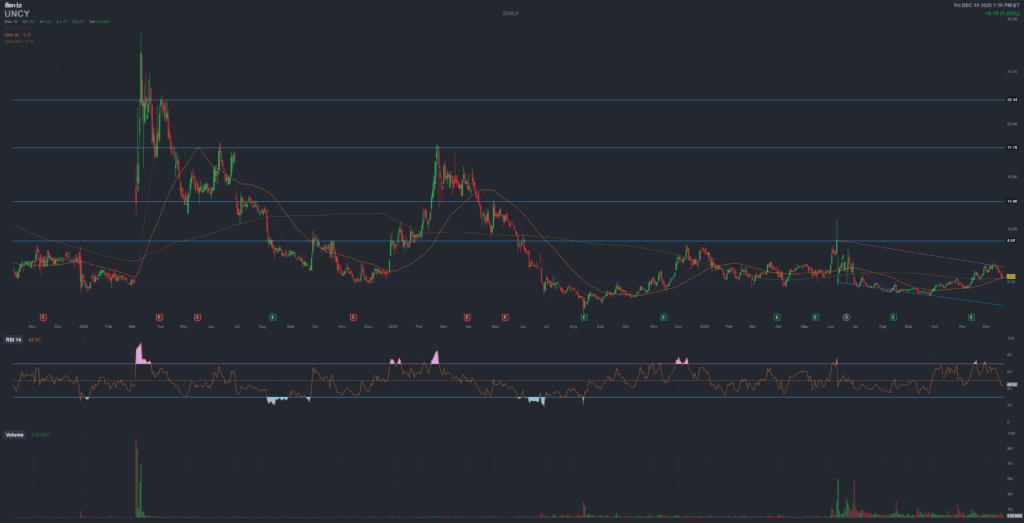Open the DAILY timeframe selector
Screen dimensions: 1024x523
click(x=511, y=13)
